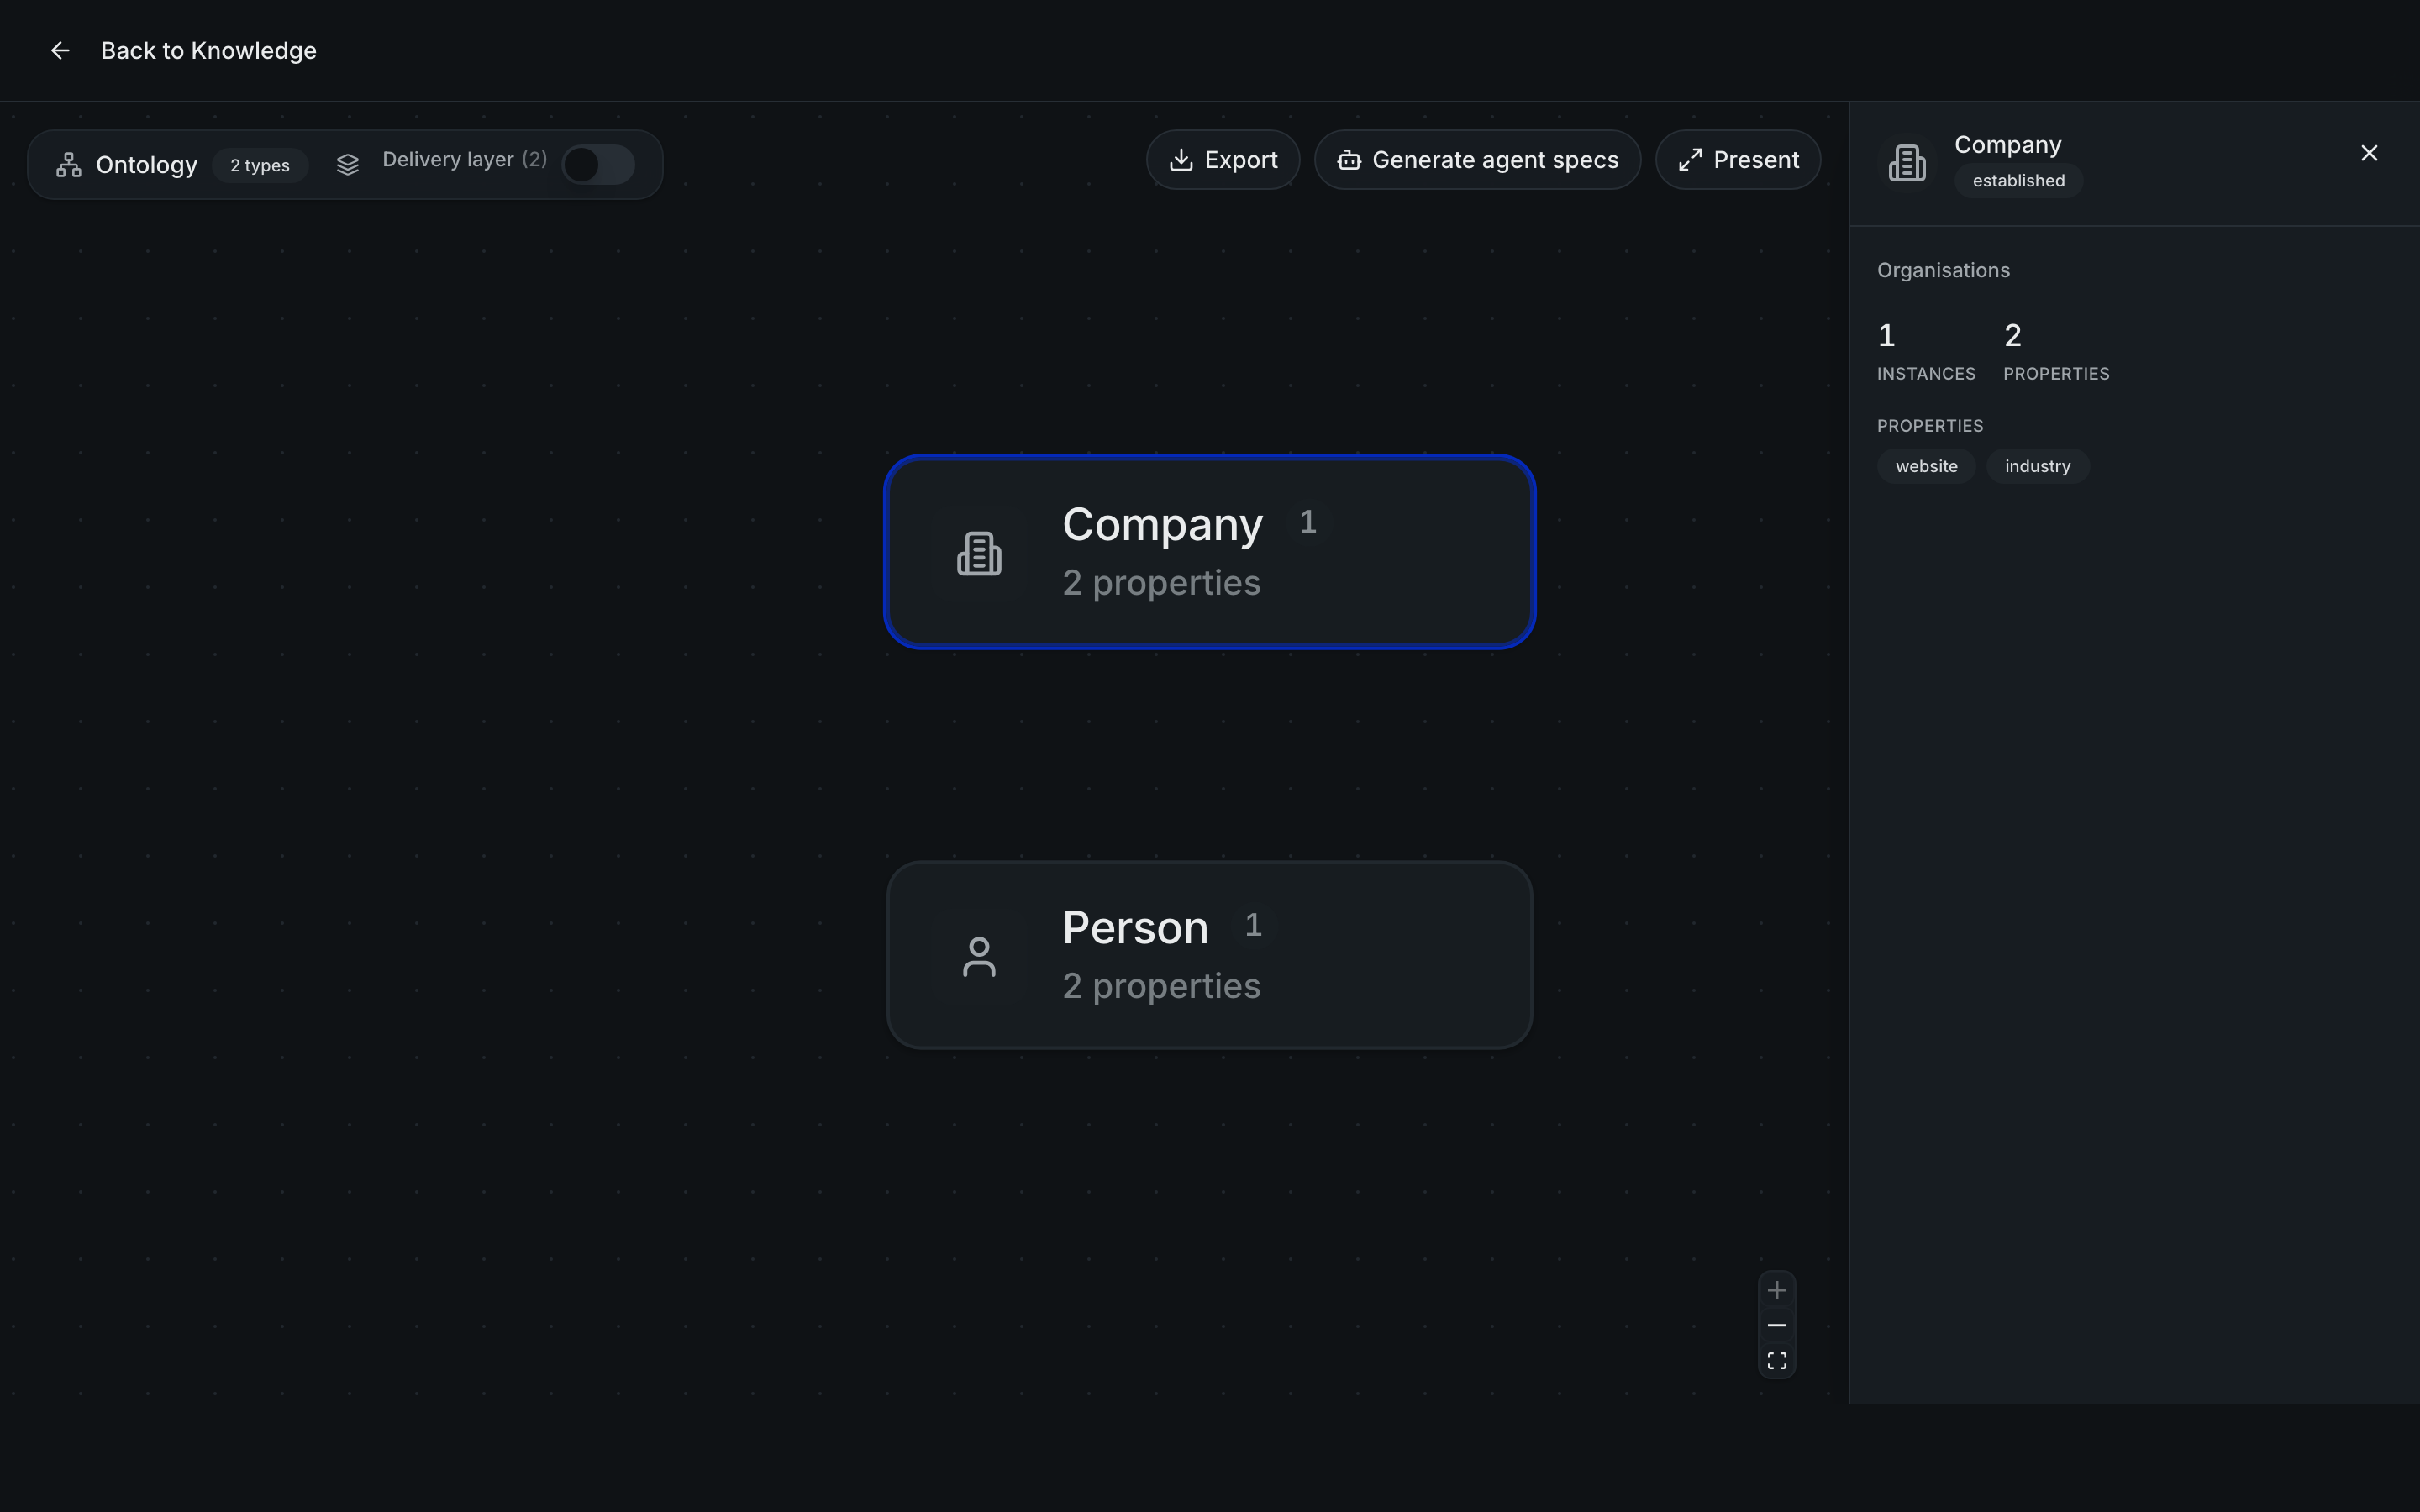The image size is (2420, 1512).
Task: Click the person icon in Person node
Action: pos(979,957)
